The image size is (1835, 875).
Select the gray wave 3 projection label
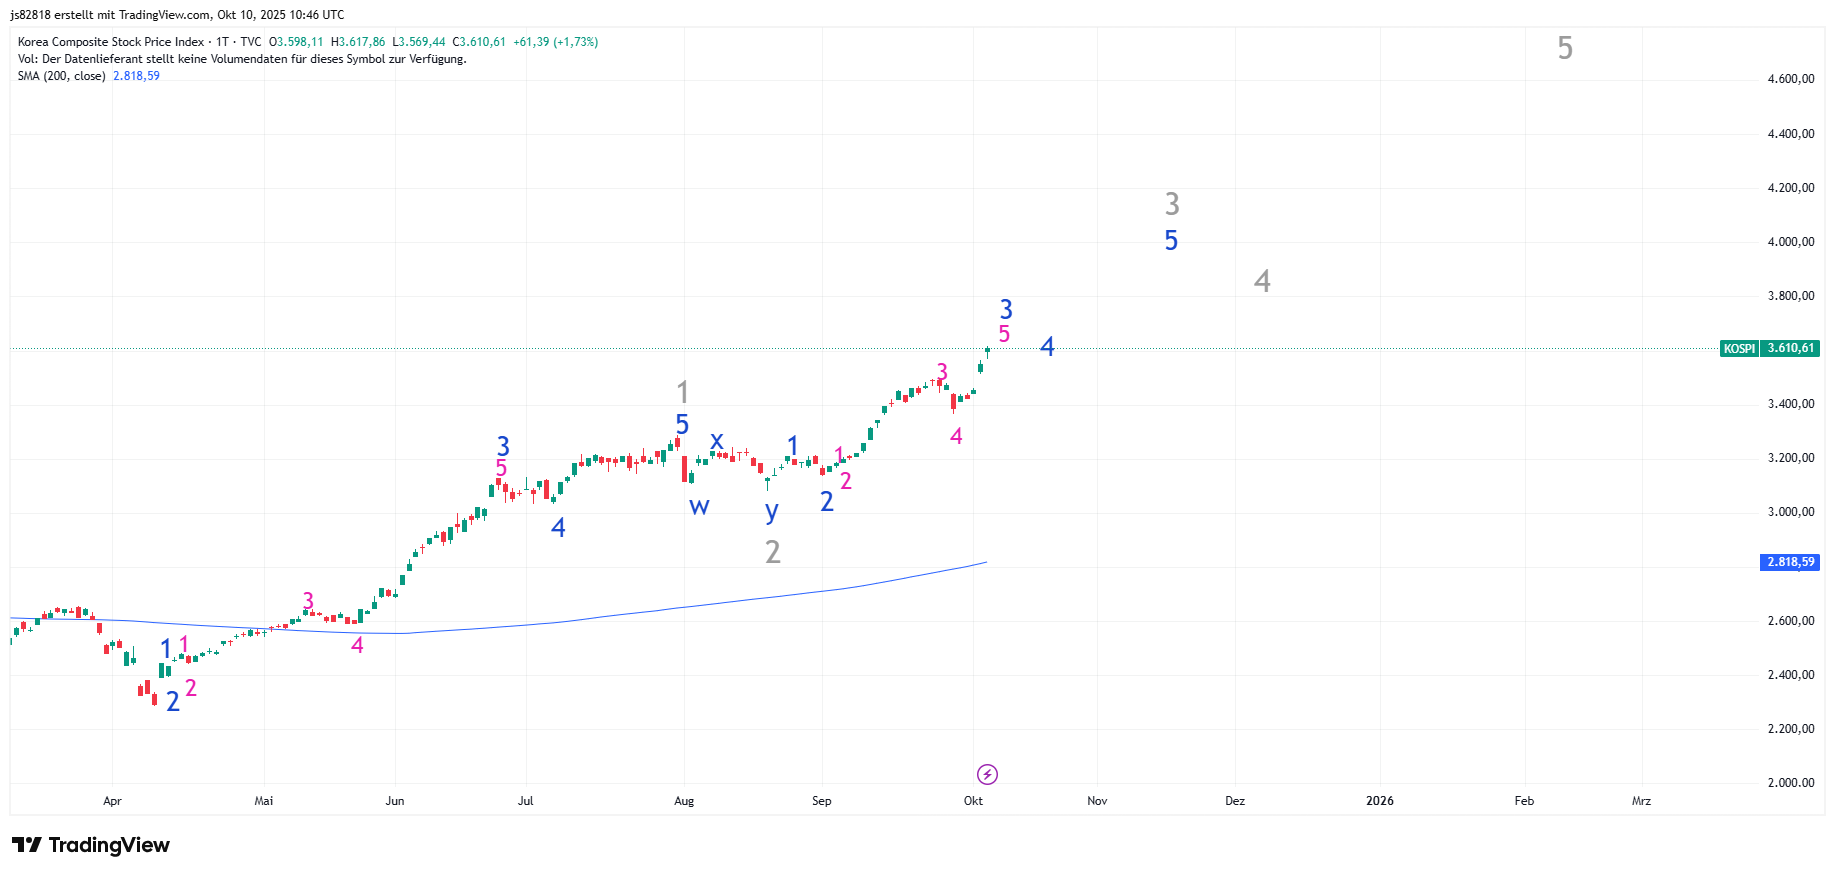point(1172,204)
